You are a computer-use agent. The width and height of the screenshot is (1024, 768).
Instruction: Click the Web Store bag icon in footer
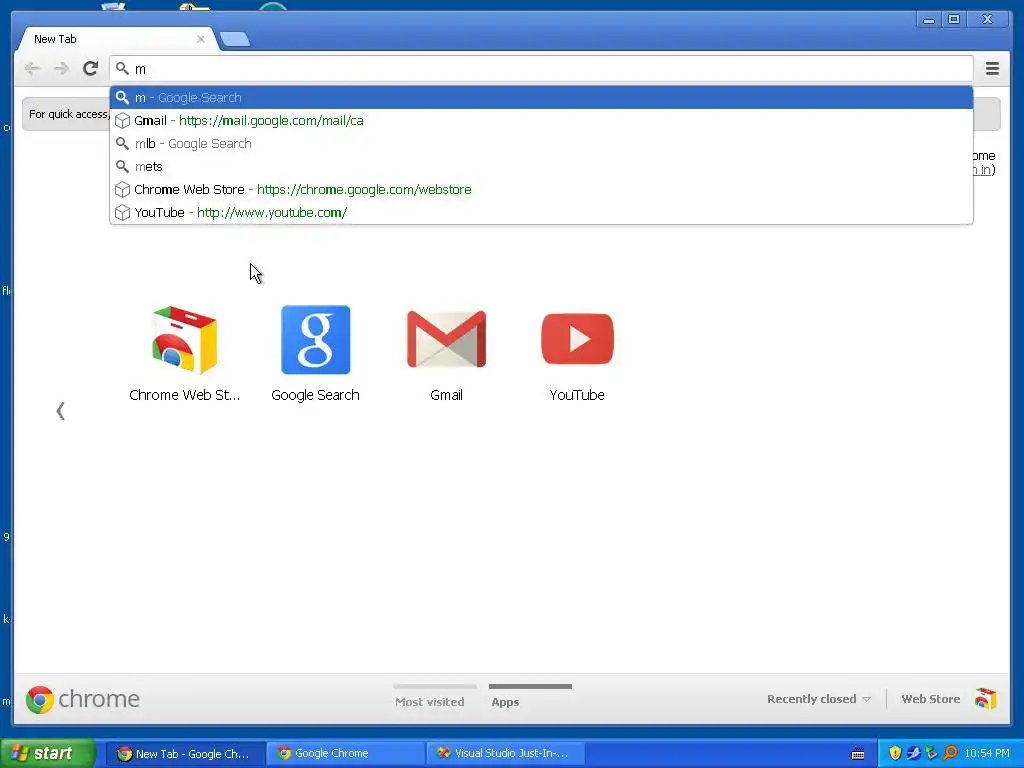pyautogui.click(x=986, y=699)
